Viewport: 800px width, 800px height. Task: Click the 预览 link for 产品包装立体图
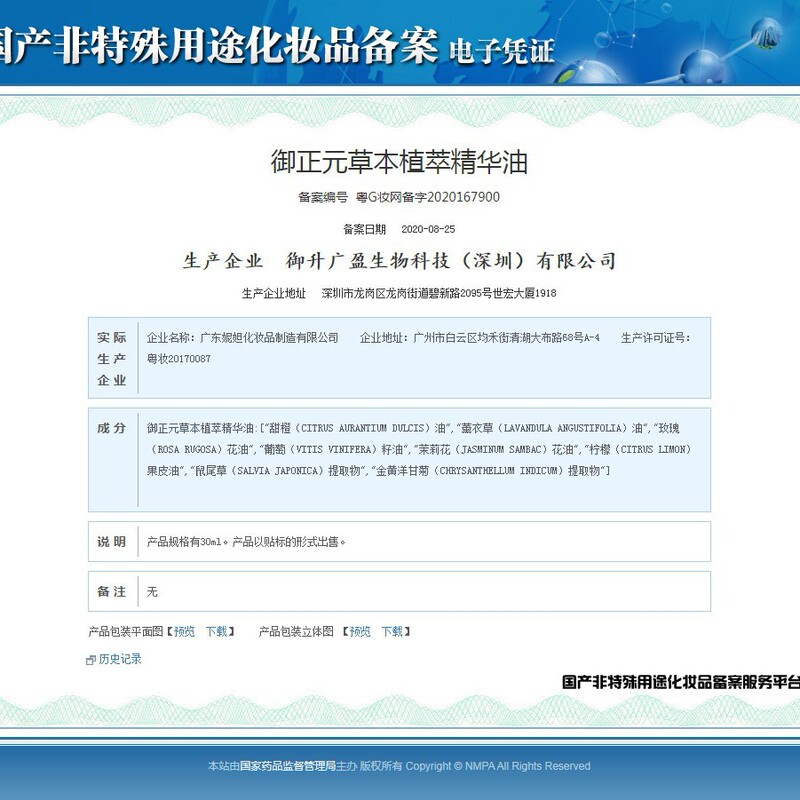(360, 632)
